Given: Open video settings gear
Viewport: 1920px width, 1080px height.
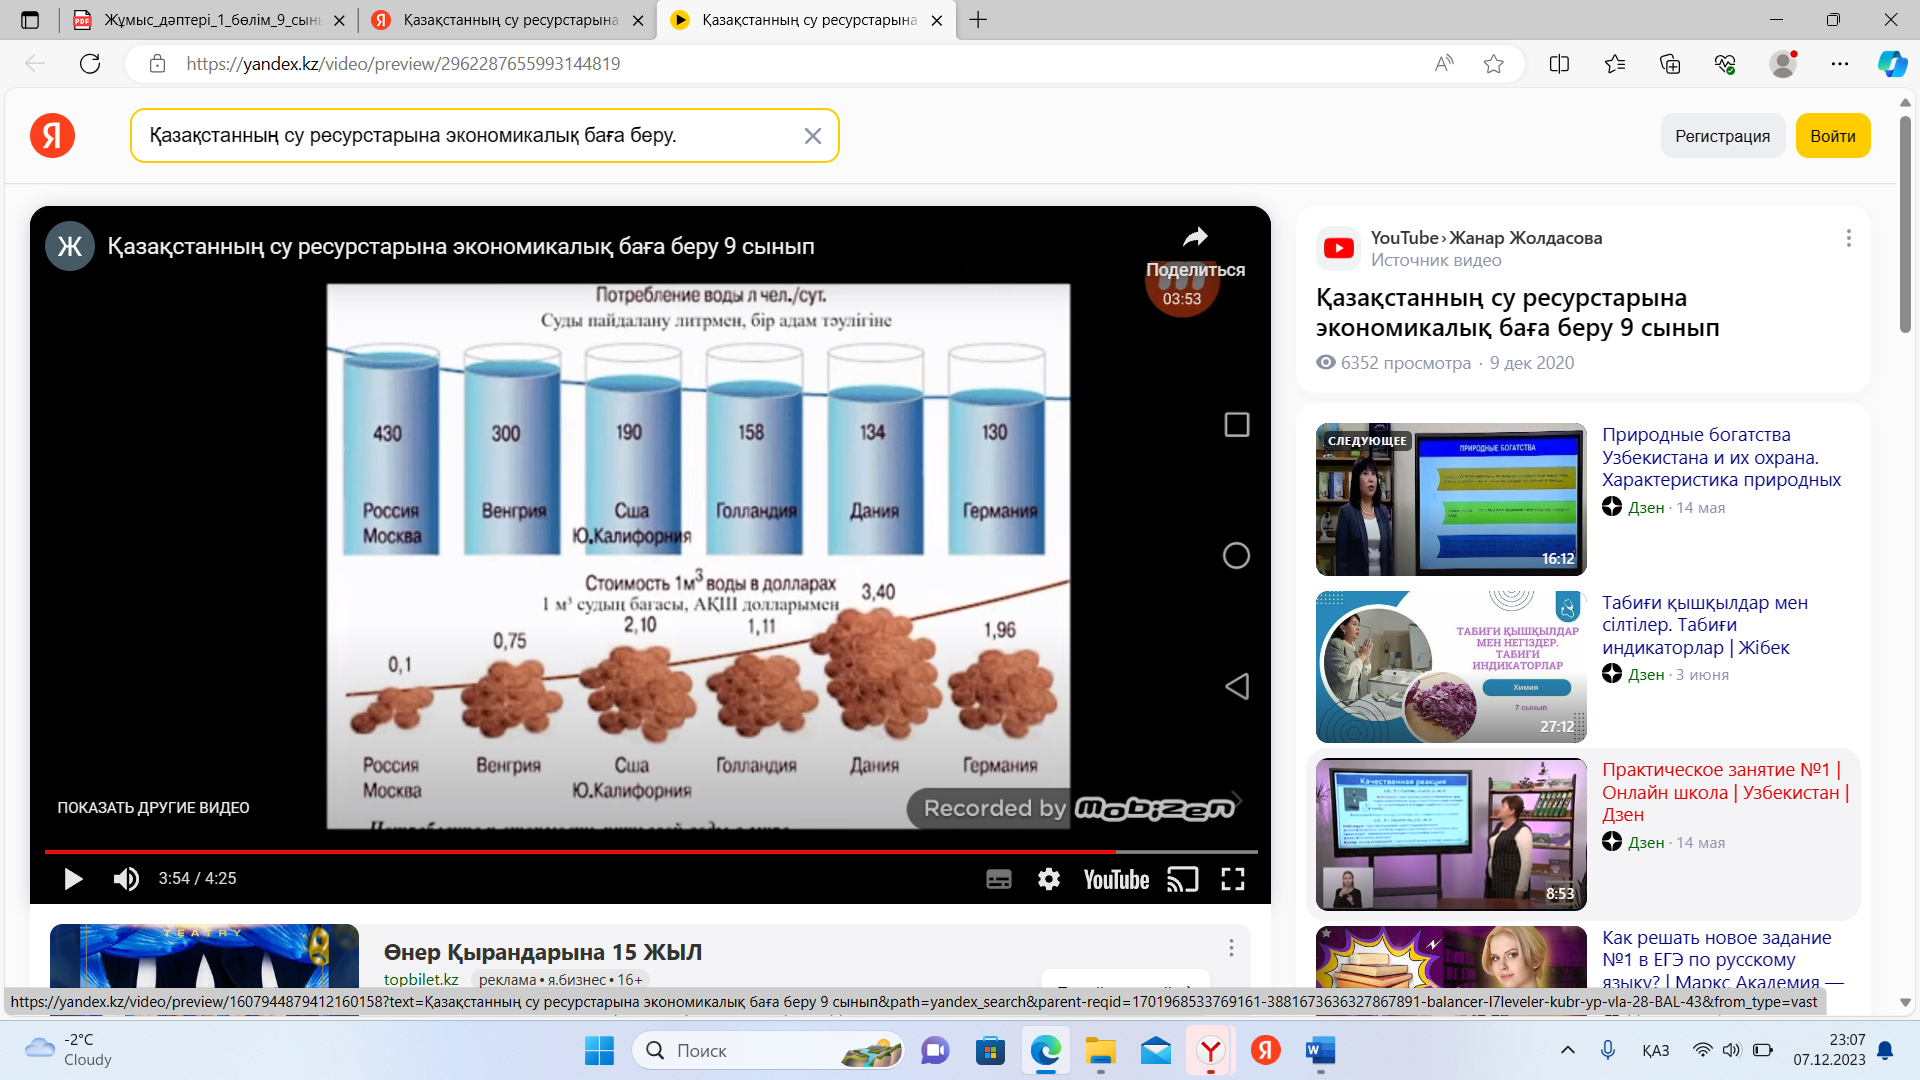Looking at the screenshot, I should tap(1048, 879).
